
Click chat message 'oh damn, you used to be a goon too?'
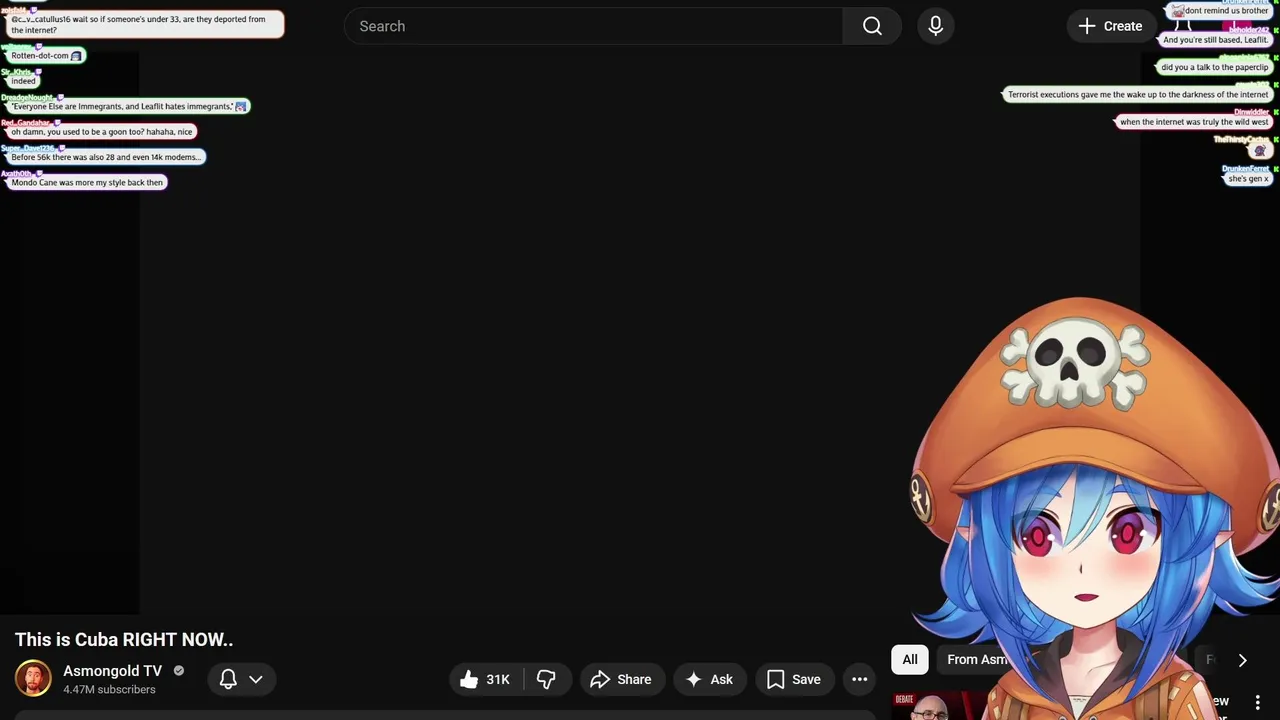[x=101, y=132]
